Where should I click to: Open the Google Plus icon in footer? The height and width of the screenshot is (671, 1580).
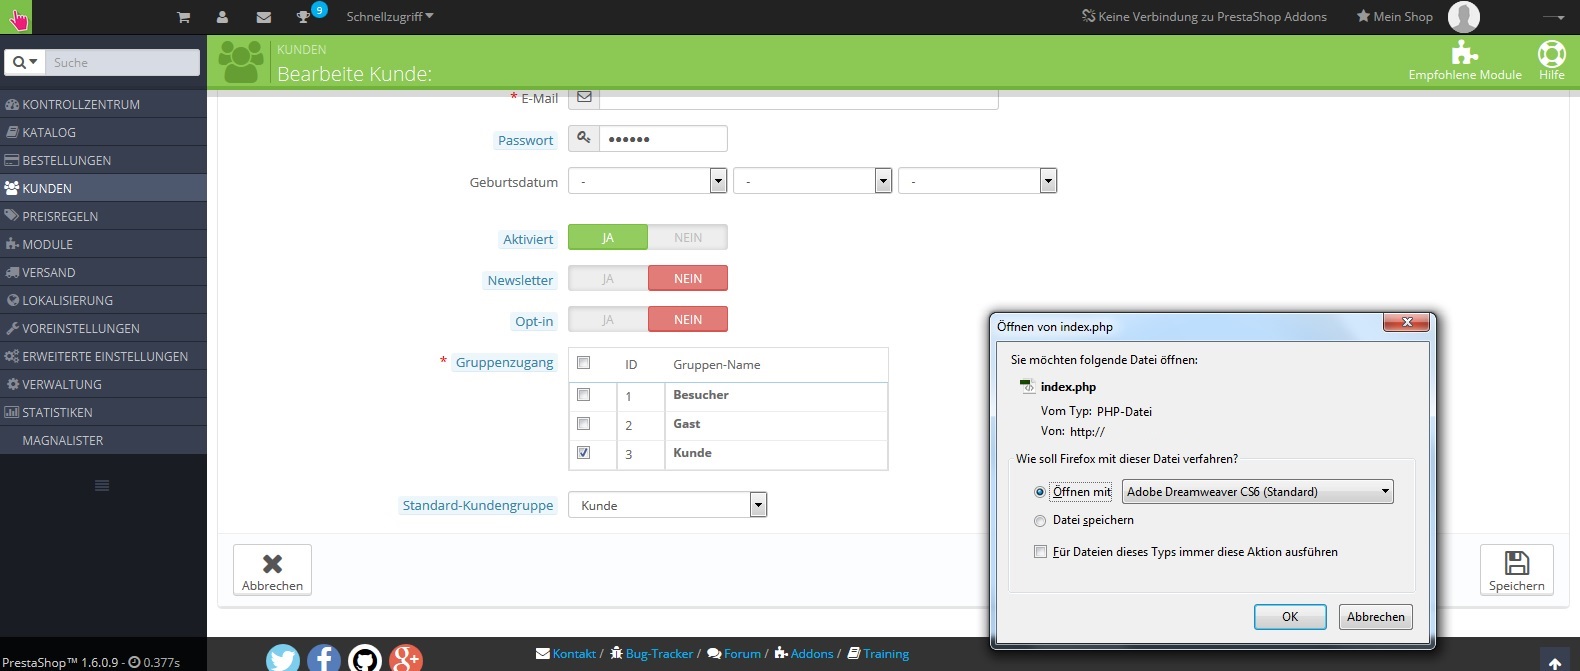[406, 658]
